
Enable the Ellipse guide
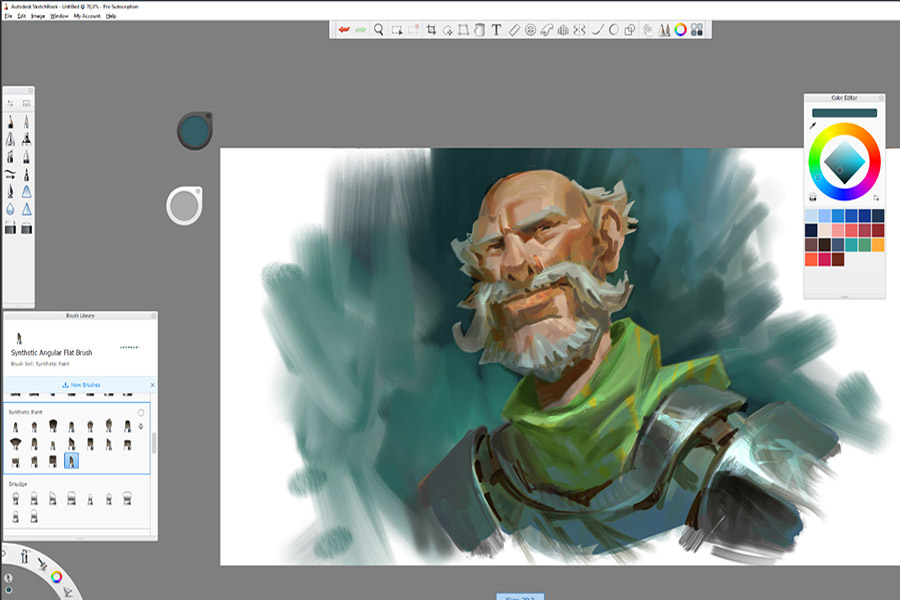pos(530,30)
